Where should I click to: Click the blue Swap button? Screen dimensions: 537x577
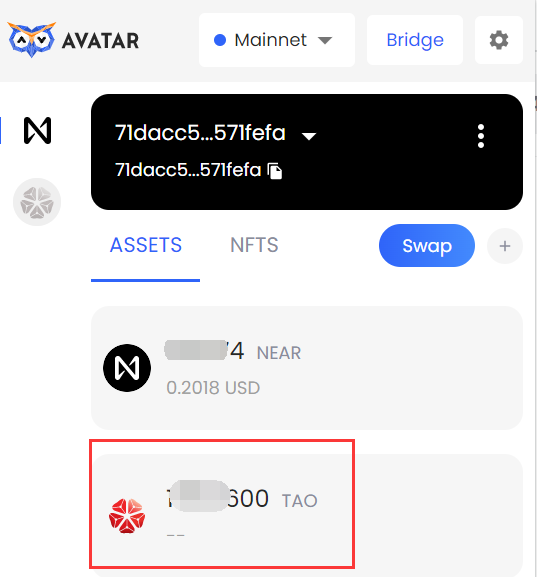tap(427, 245)
